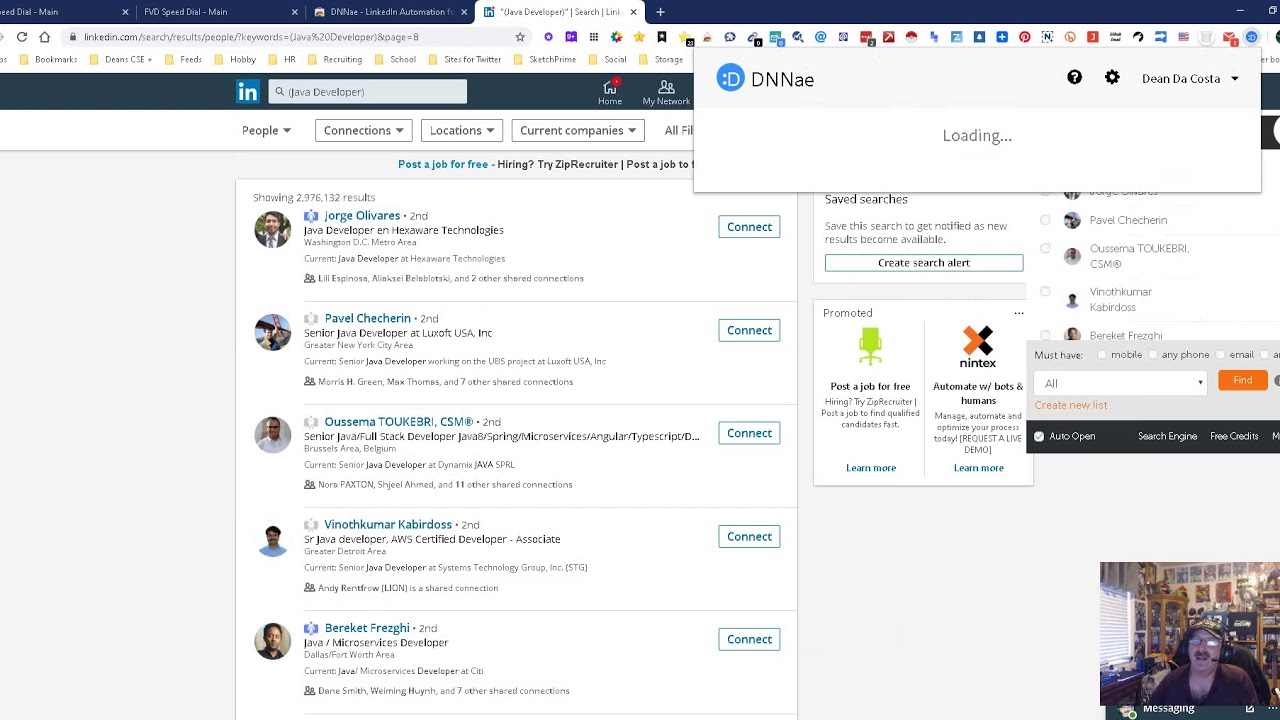1280x720 pixels.
Task: Open Free Credits in DNNae footer
Action: click(x=1234, y=437)
